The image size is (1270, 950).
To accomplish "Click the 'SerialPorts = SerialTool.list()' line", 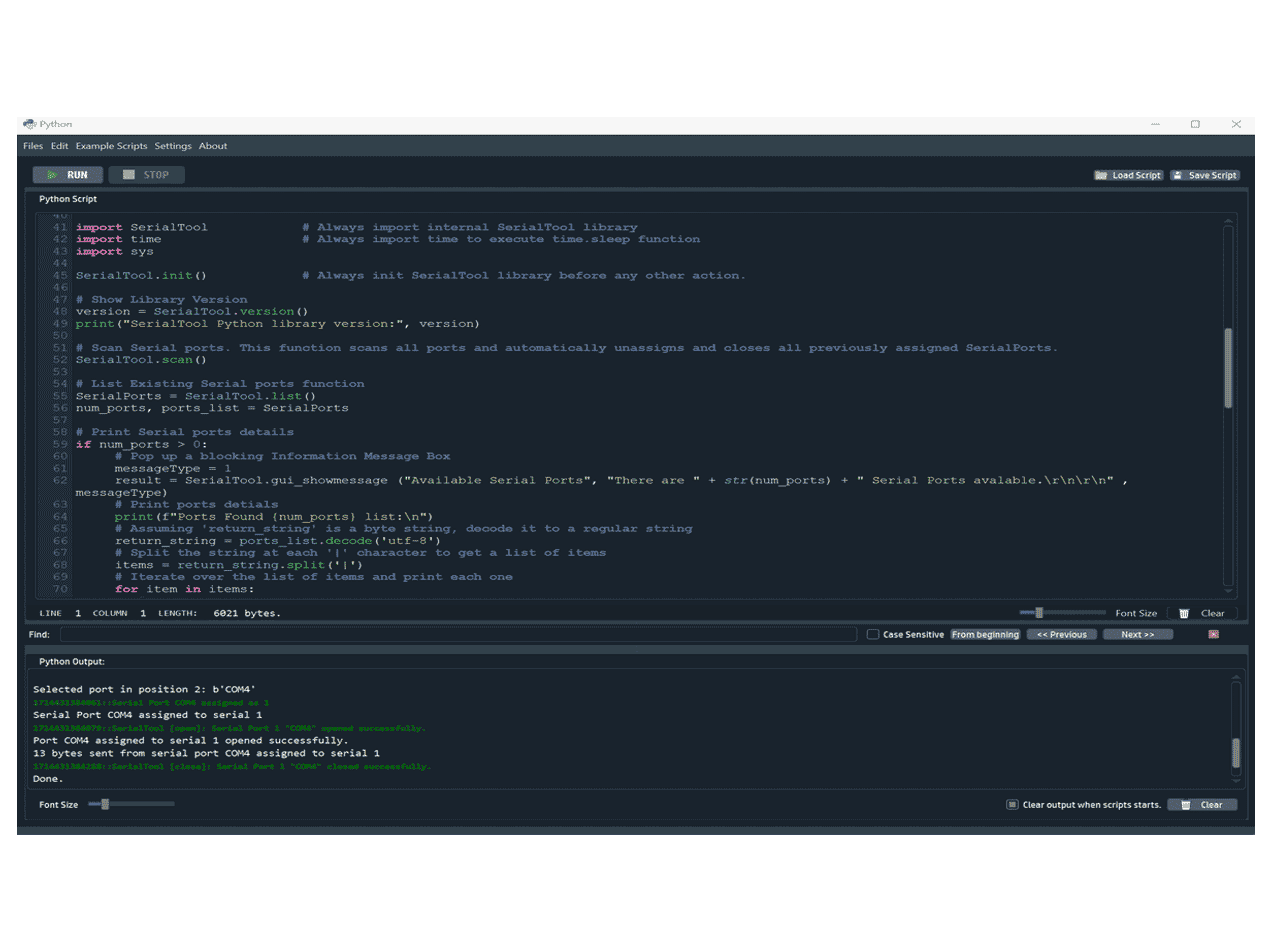I will [x=196, y=396].
